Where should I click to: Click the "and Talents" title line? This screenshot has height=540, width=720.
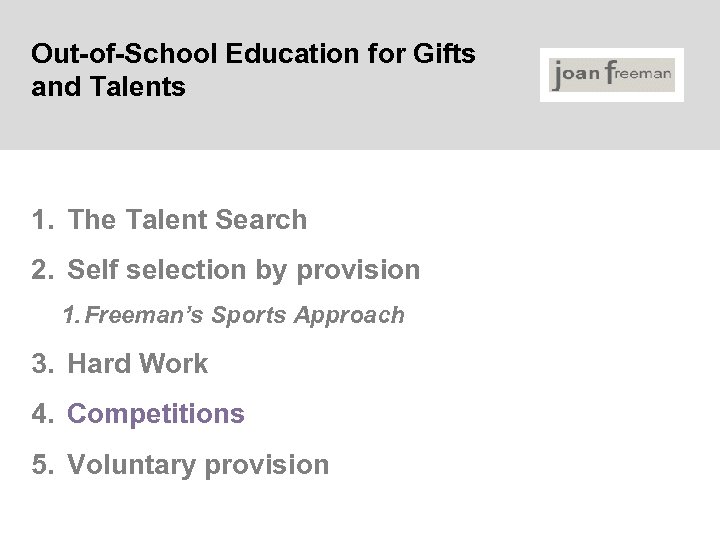click(x=108, y=87)
